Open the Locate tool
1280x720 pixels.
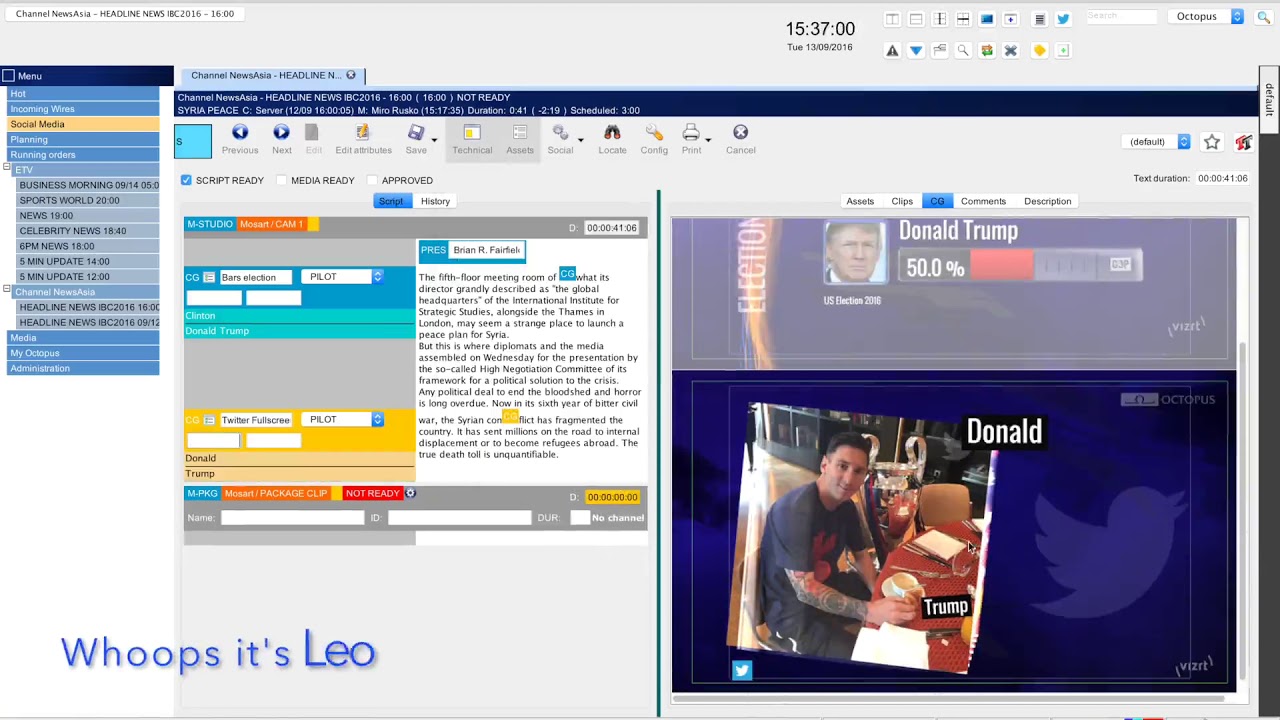coord(612,140)
